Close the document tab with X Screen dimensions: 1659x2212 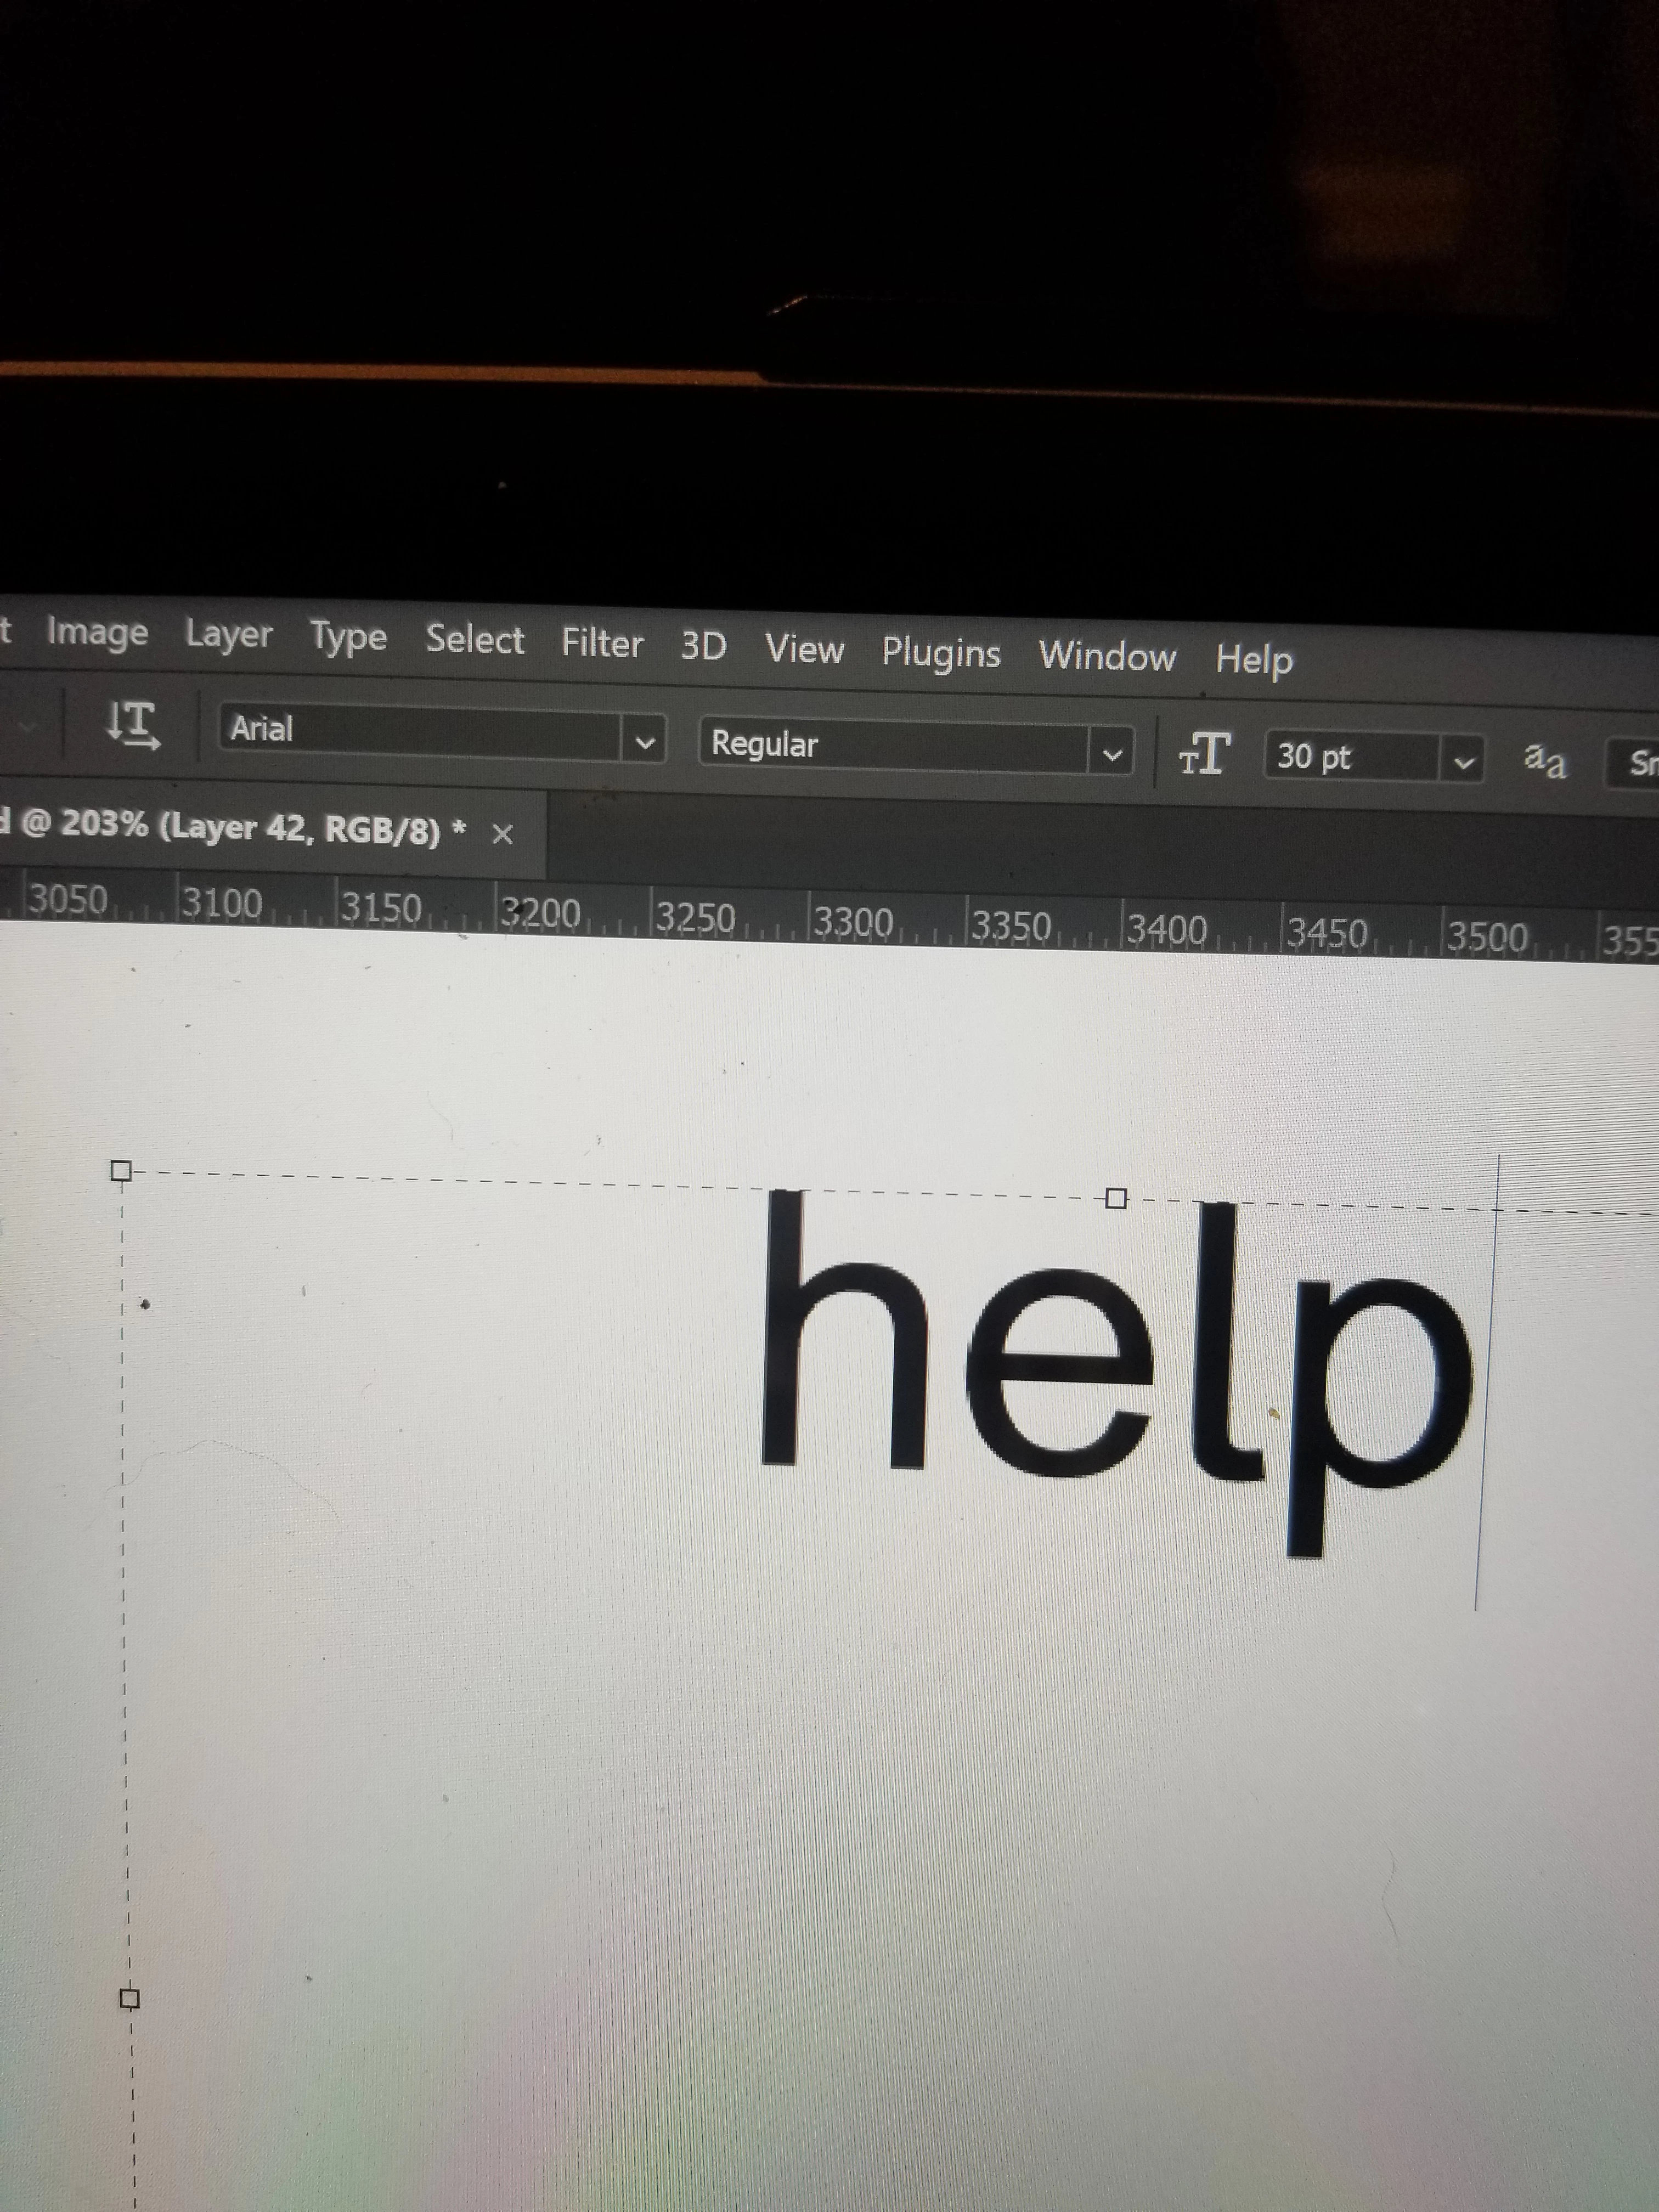(x=502, y=833)
